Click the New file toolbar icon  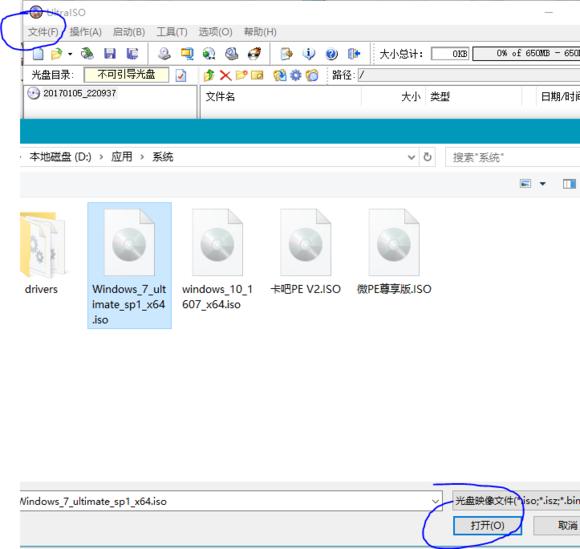coord(38,54)
